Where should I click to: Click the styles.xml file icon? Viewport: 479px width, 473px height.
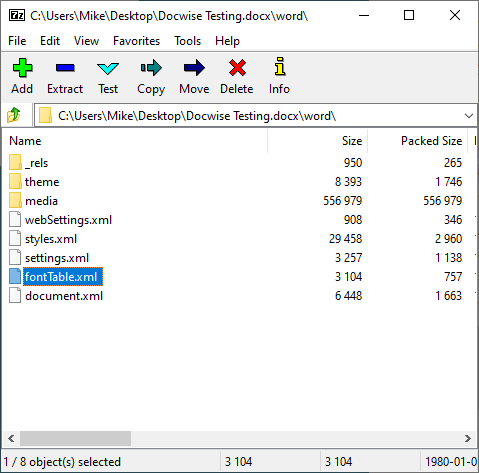click(x=15, y=238)
